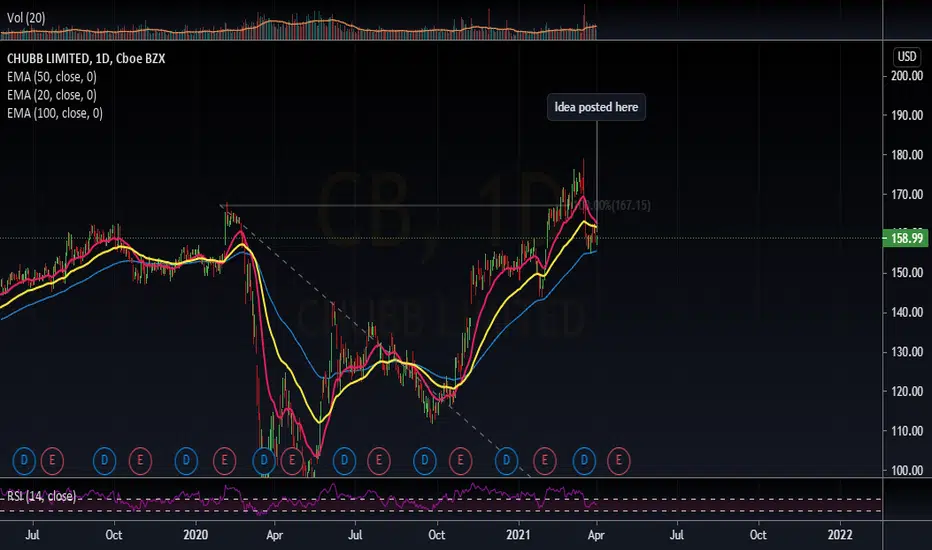The height and width of the screenshot is (550, 932).
Task: Click the RSI (14, close) indicator label
Action: 41,496
